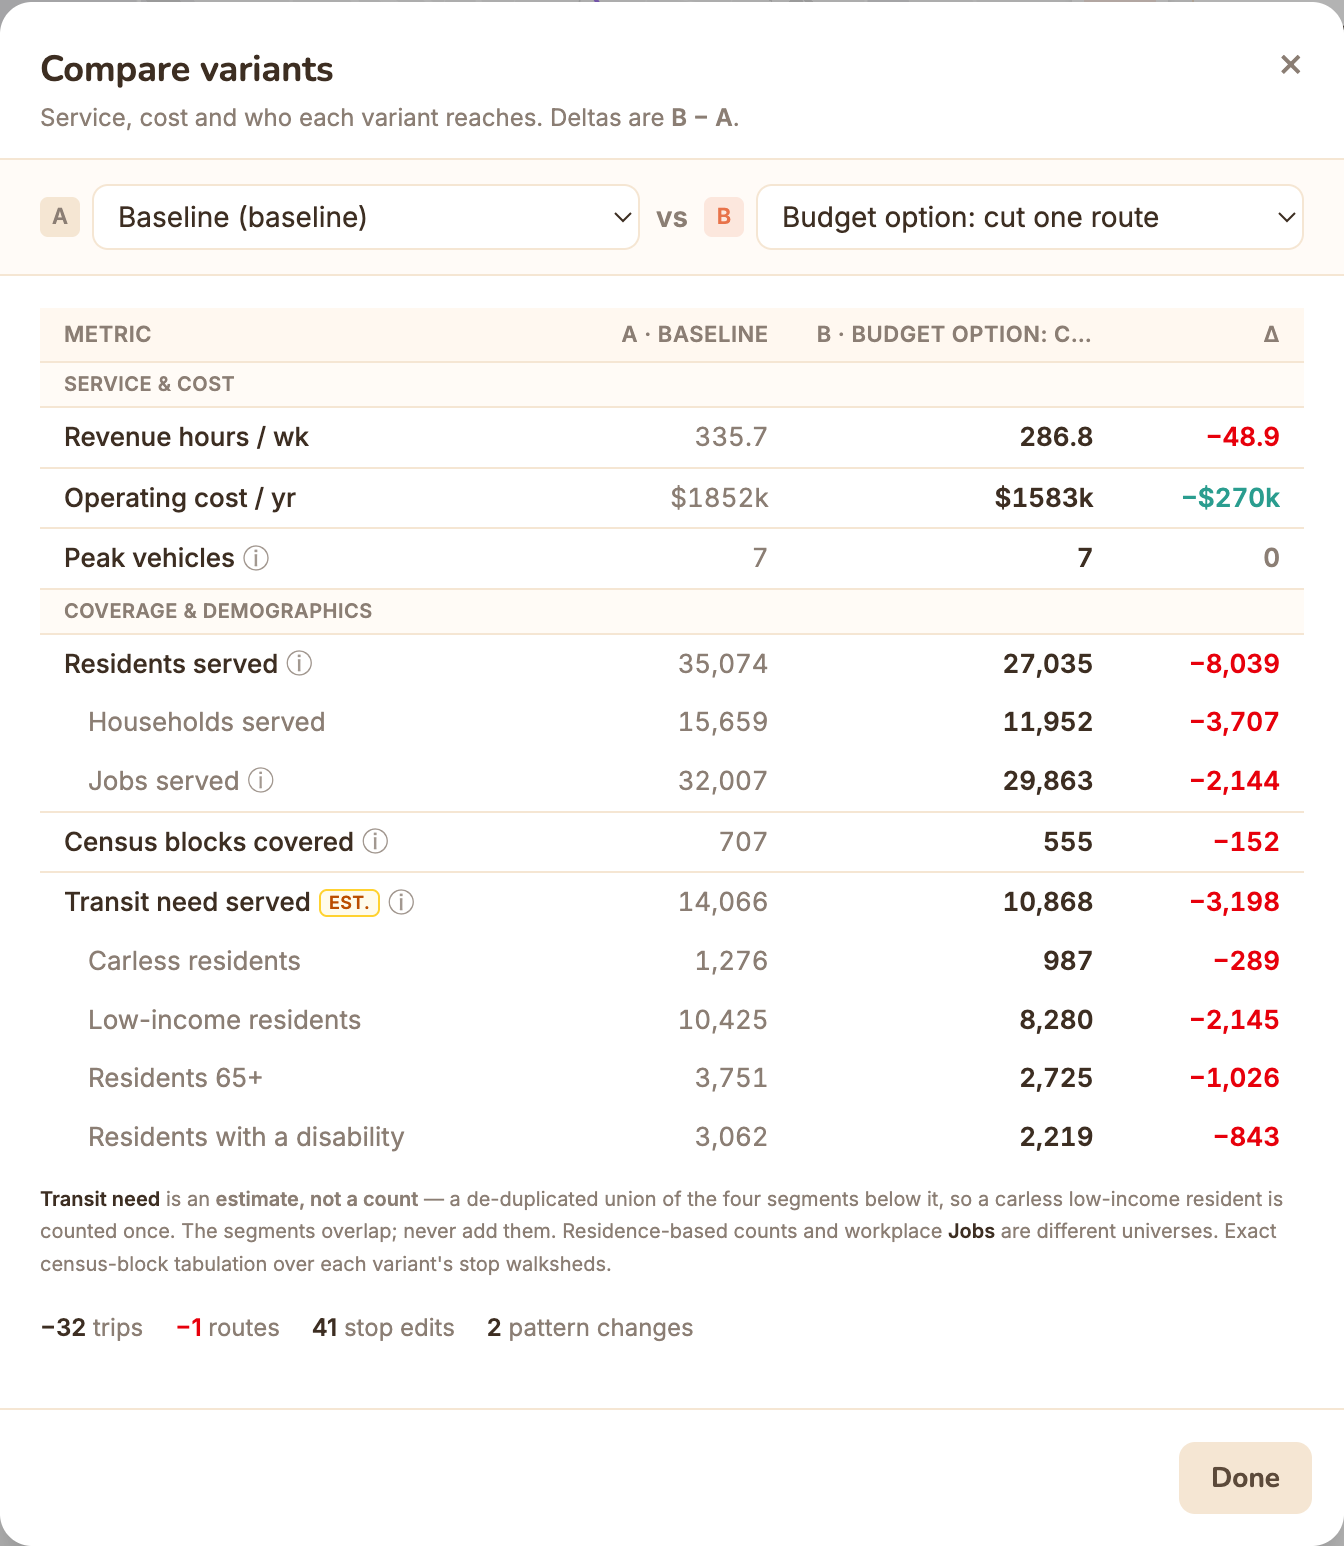1344x1546 pixels.
Task: Click the Jobs served label
Action: pos(164,781)
